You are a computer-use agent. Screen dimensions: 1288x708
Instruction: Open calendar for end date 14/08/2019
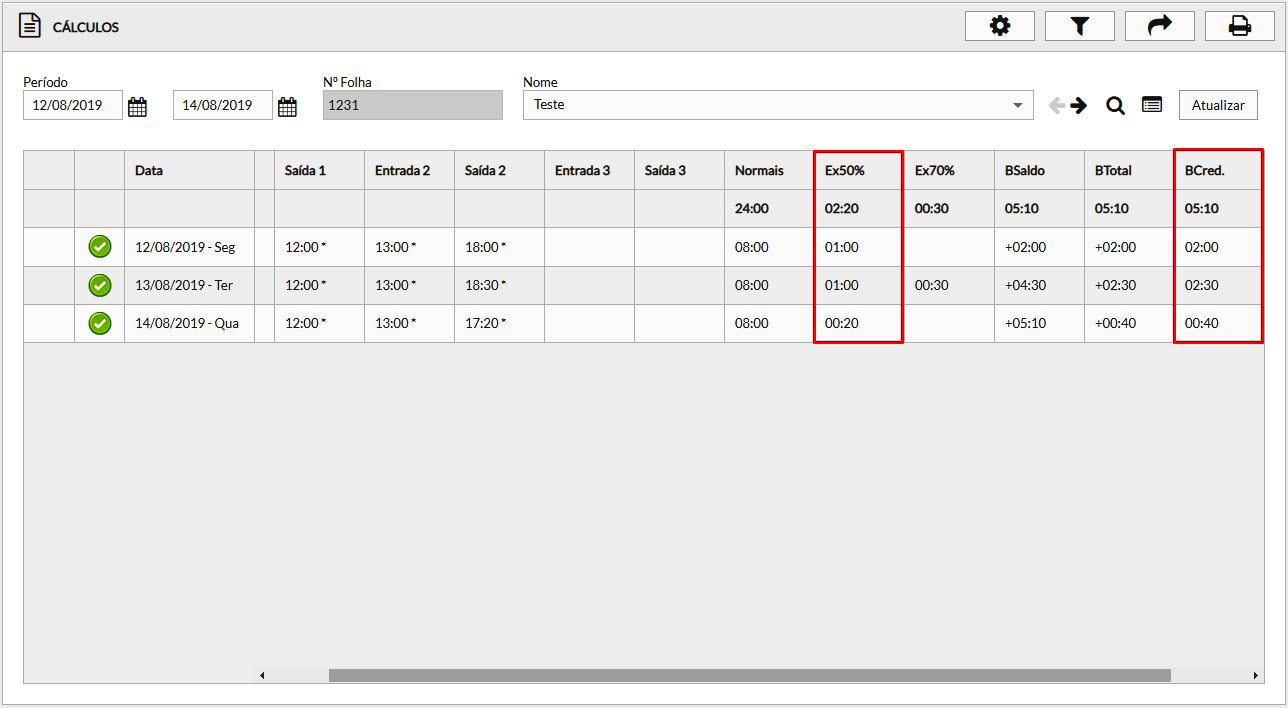coord(287,107)
